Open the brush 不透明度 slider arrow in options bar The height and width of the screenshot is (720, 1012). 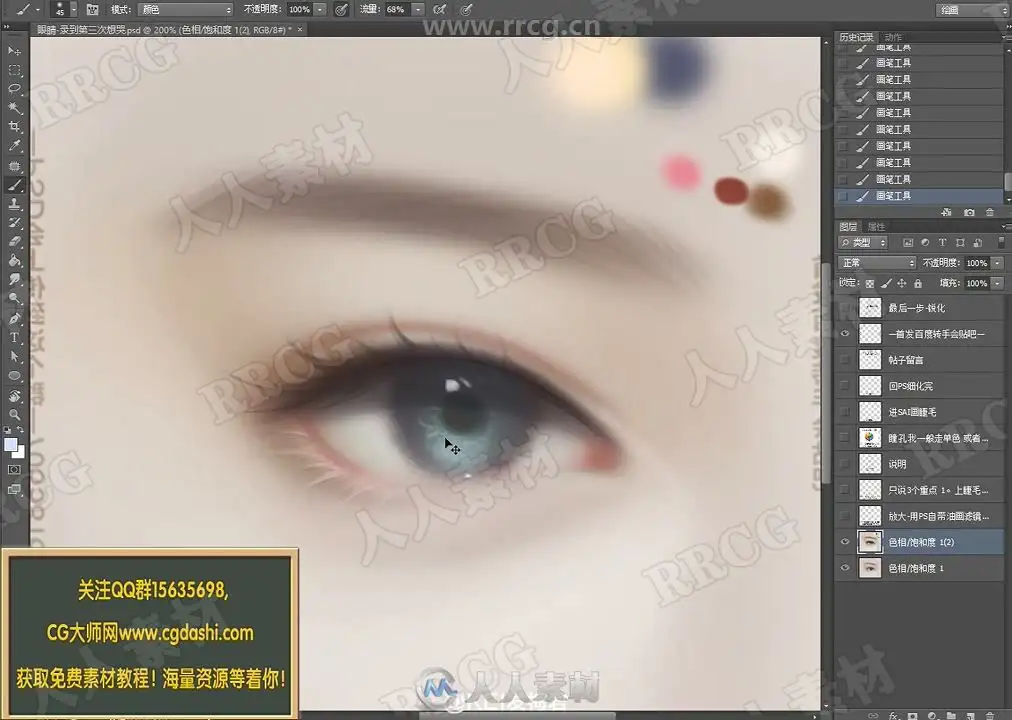click(320, 10)
